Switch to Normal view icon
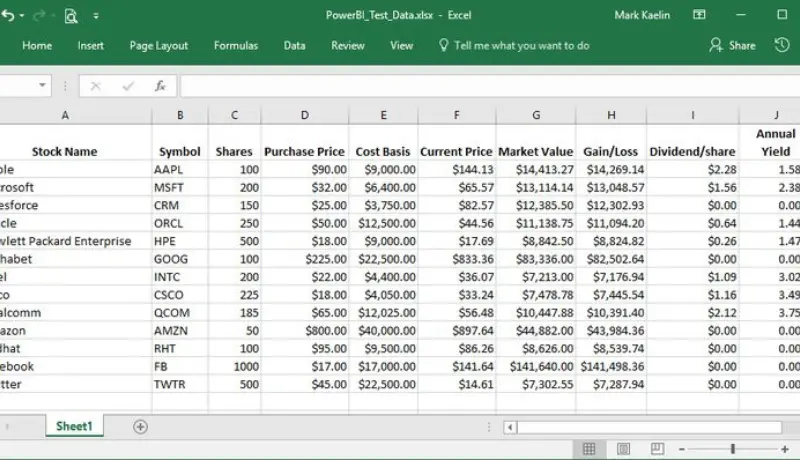This screenshot has height=460, width=800. click(589, 449)
